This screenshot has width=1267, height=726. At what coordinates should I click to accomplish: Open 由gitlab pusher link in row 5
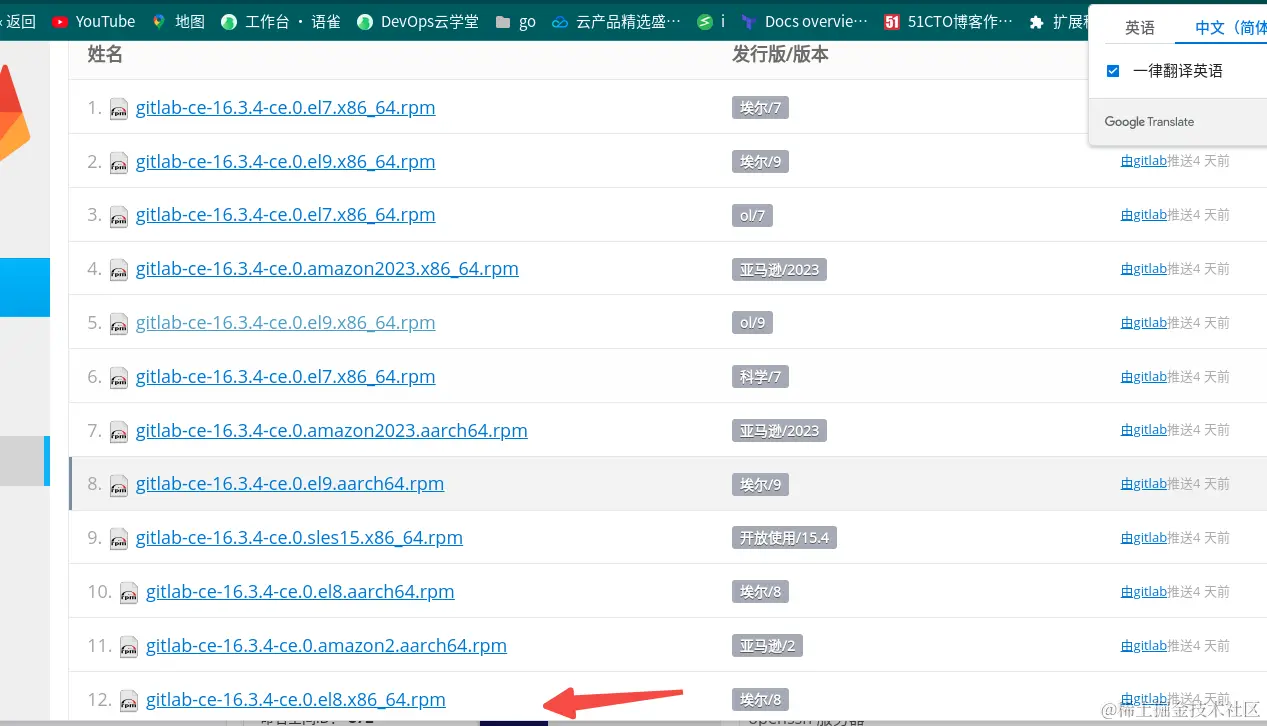point(1144,323)
